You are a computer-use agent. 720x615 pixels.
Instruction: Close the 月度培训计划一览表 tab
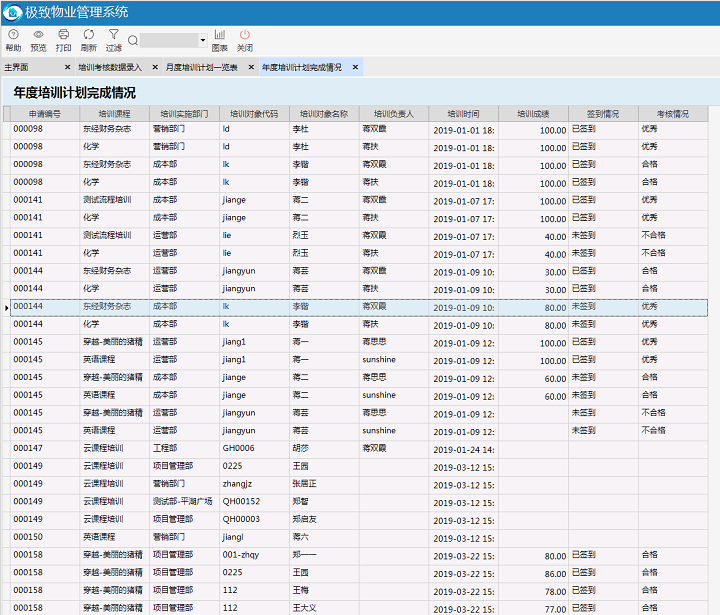(251, 68)
